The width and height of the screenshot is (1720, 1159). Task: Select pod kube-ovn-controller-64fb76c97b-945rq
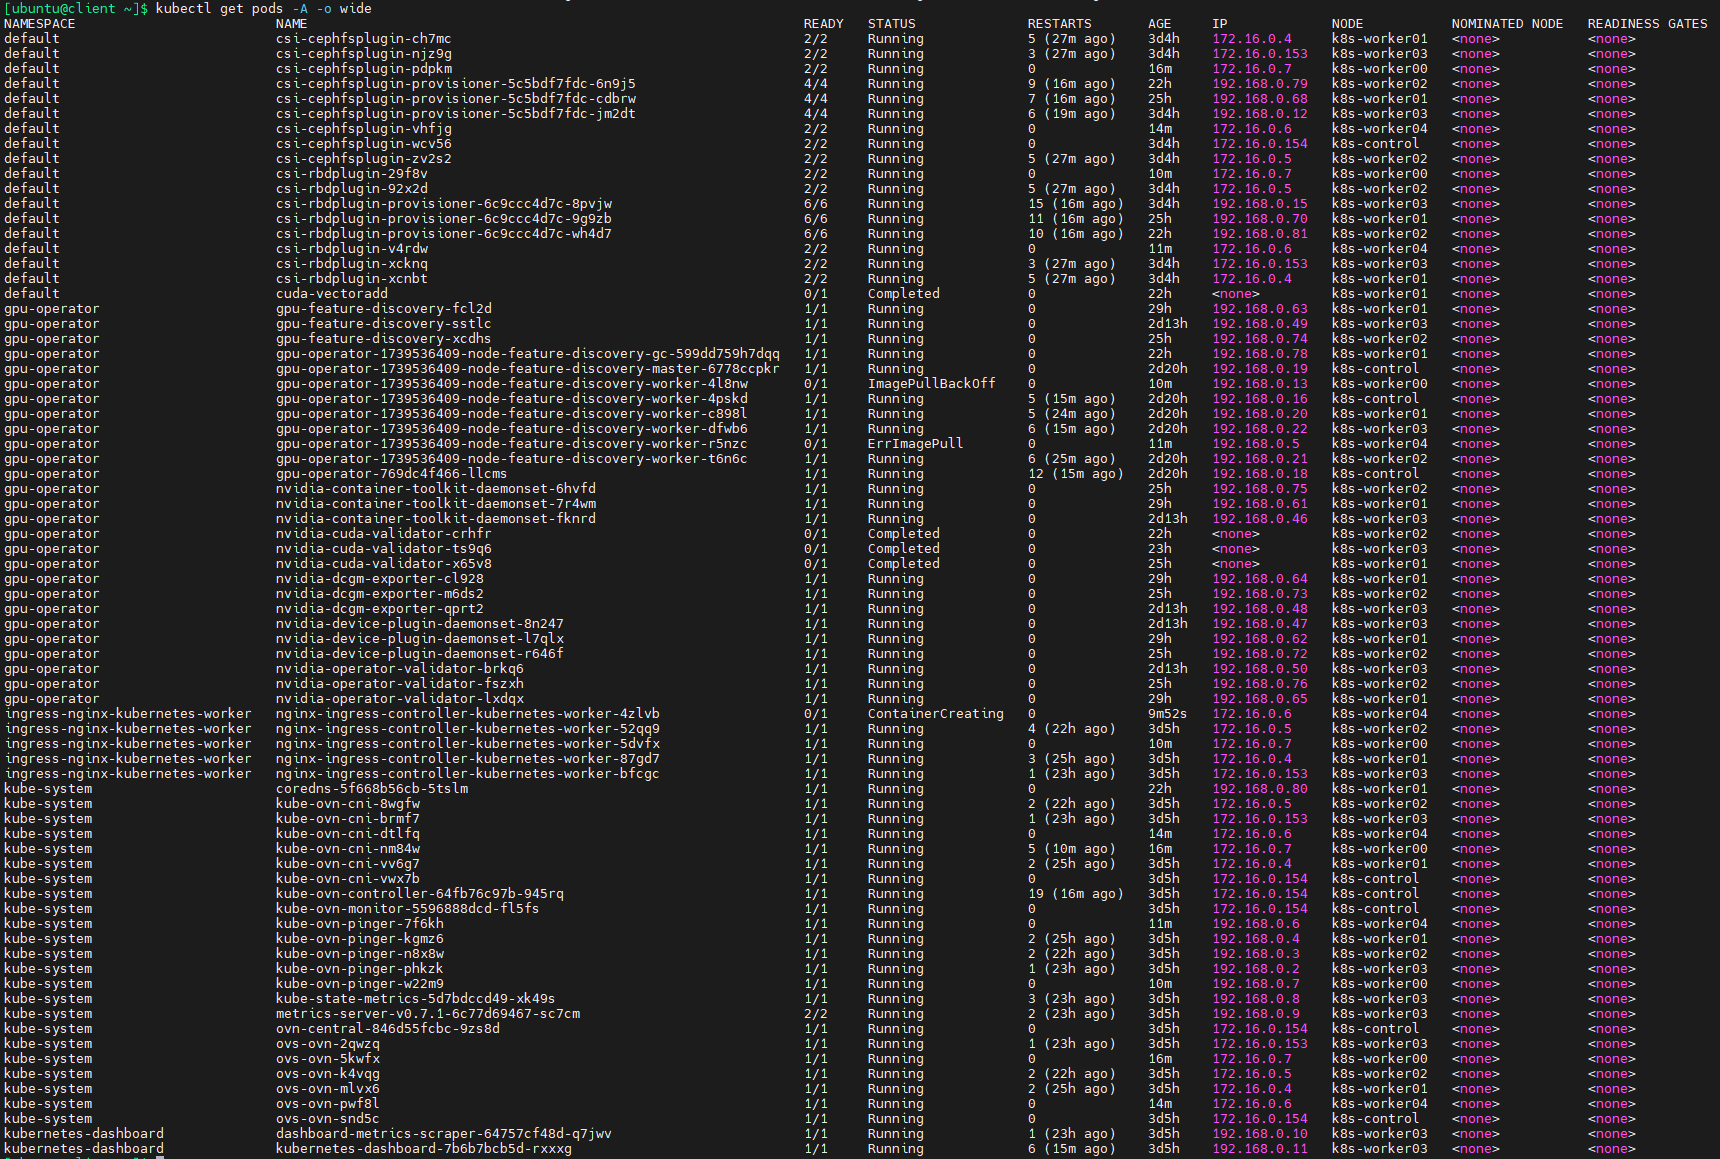point(419,893)
